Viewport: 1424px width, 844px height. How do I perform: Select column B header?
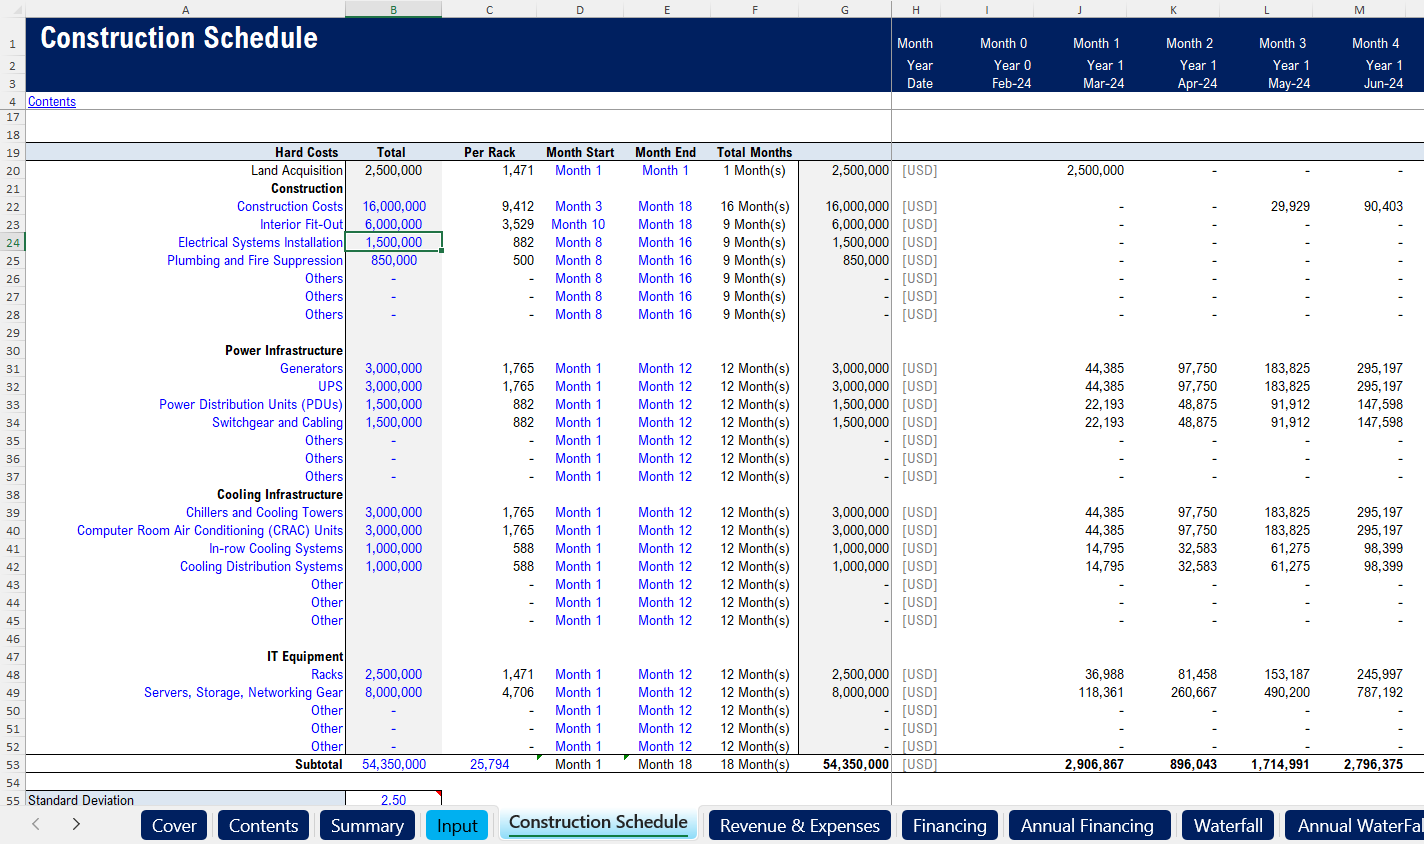[393, 10]
